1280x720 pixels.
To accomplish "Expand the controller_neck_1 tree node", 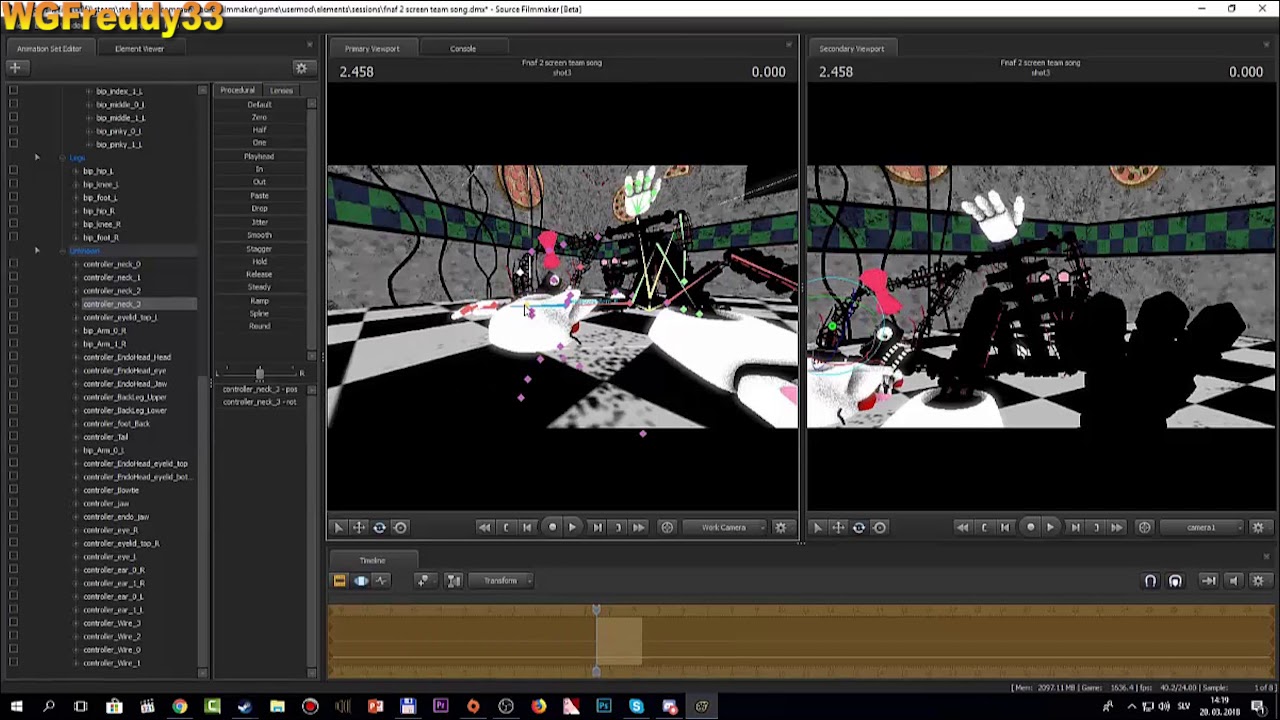I will [x=76, y=278].
